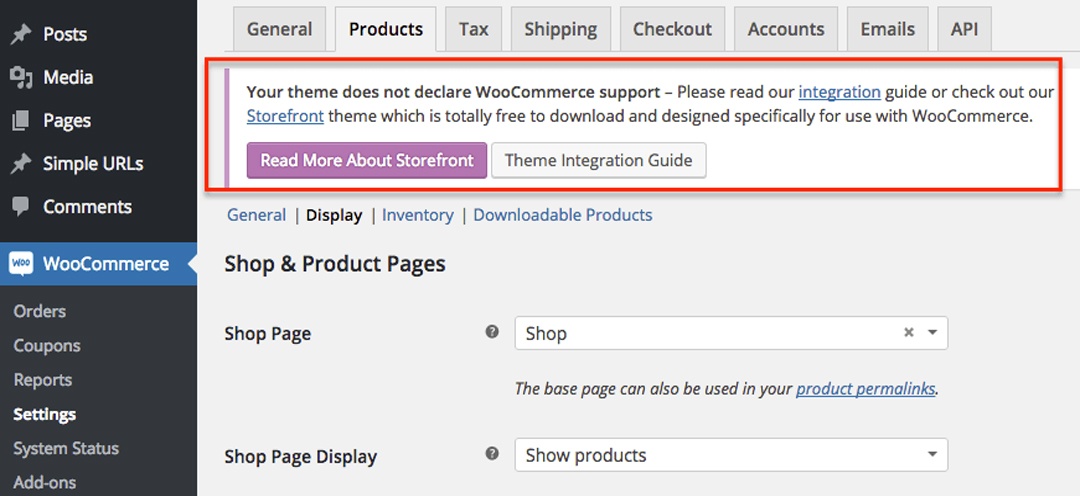Click help icon beside Shop Page Display
This screenshot has width=1080, height=496.
[492, 453]
